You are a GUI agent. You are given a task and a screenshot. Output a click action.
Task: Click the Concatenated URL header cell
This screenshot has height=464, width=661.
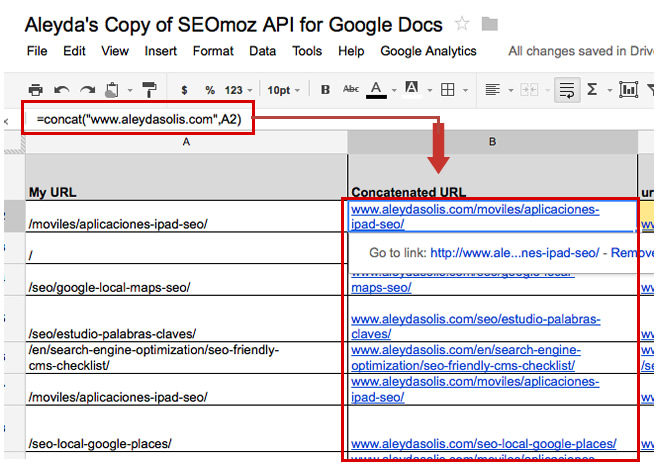(x=492, y=177)
